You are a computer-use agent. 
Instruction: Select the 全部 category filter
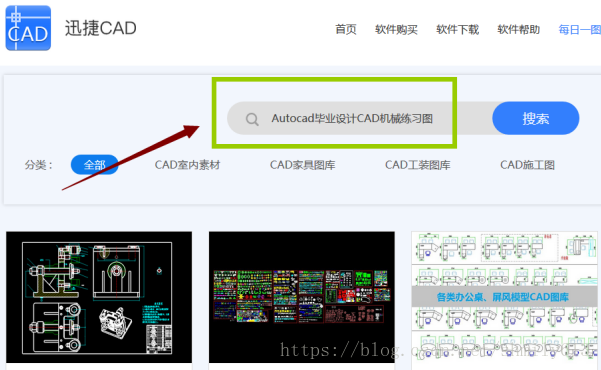pos(94,165)
